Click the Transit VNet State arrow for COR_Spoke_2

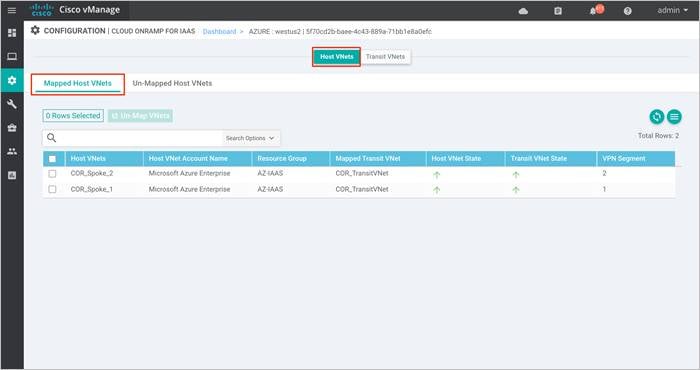click(516, 175)
